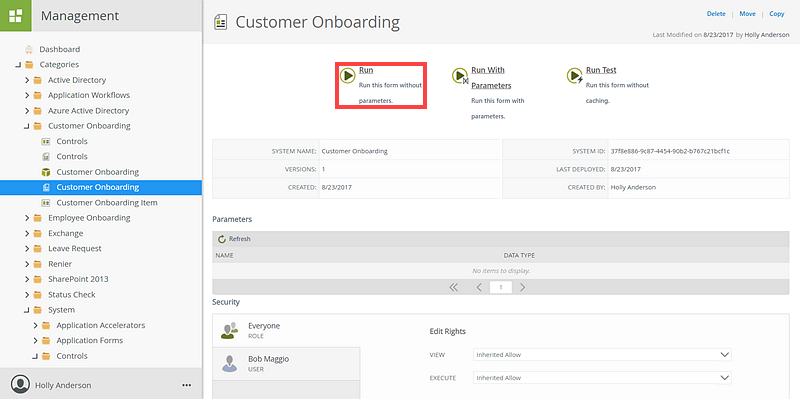Click the Run link text
The height and width of the screenshot is (399, 800).
pyautogui.click(x=366, y=70)
